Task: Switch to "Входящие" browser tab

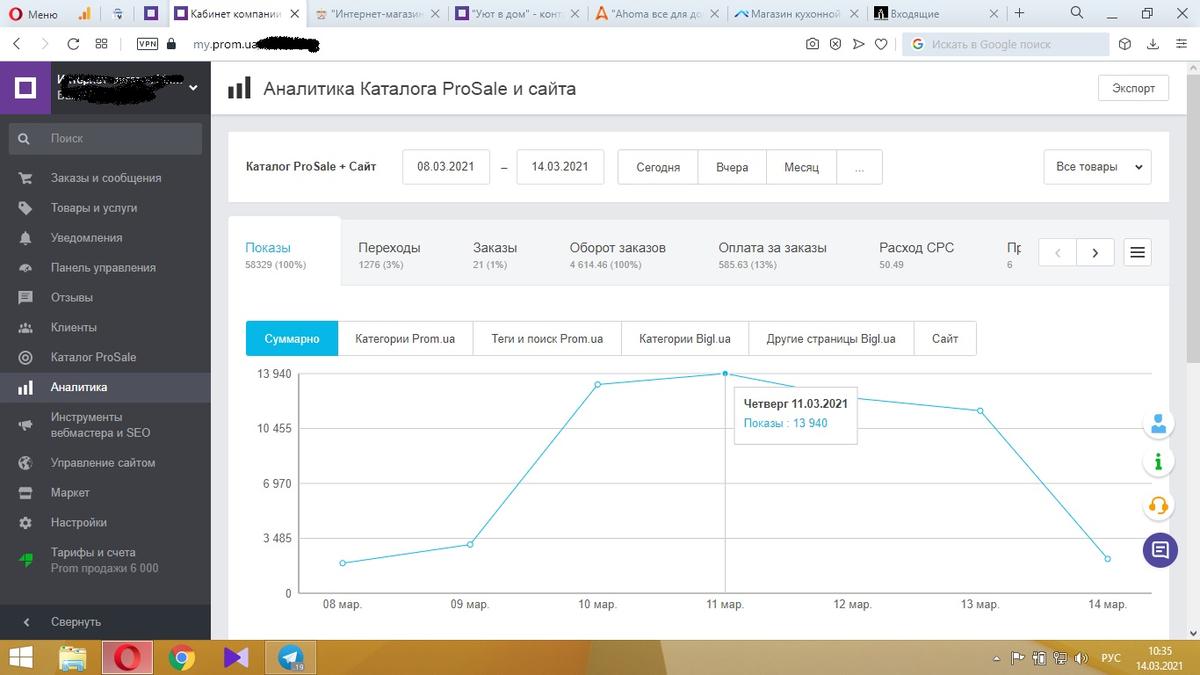Action: click(936, 15)
